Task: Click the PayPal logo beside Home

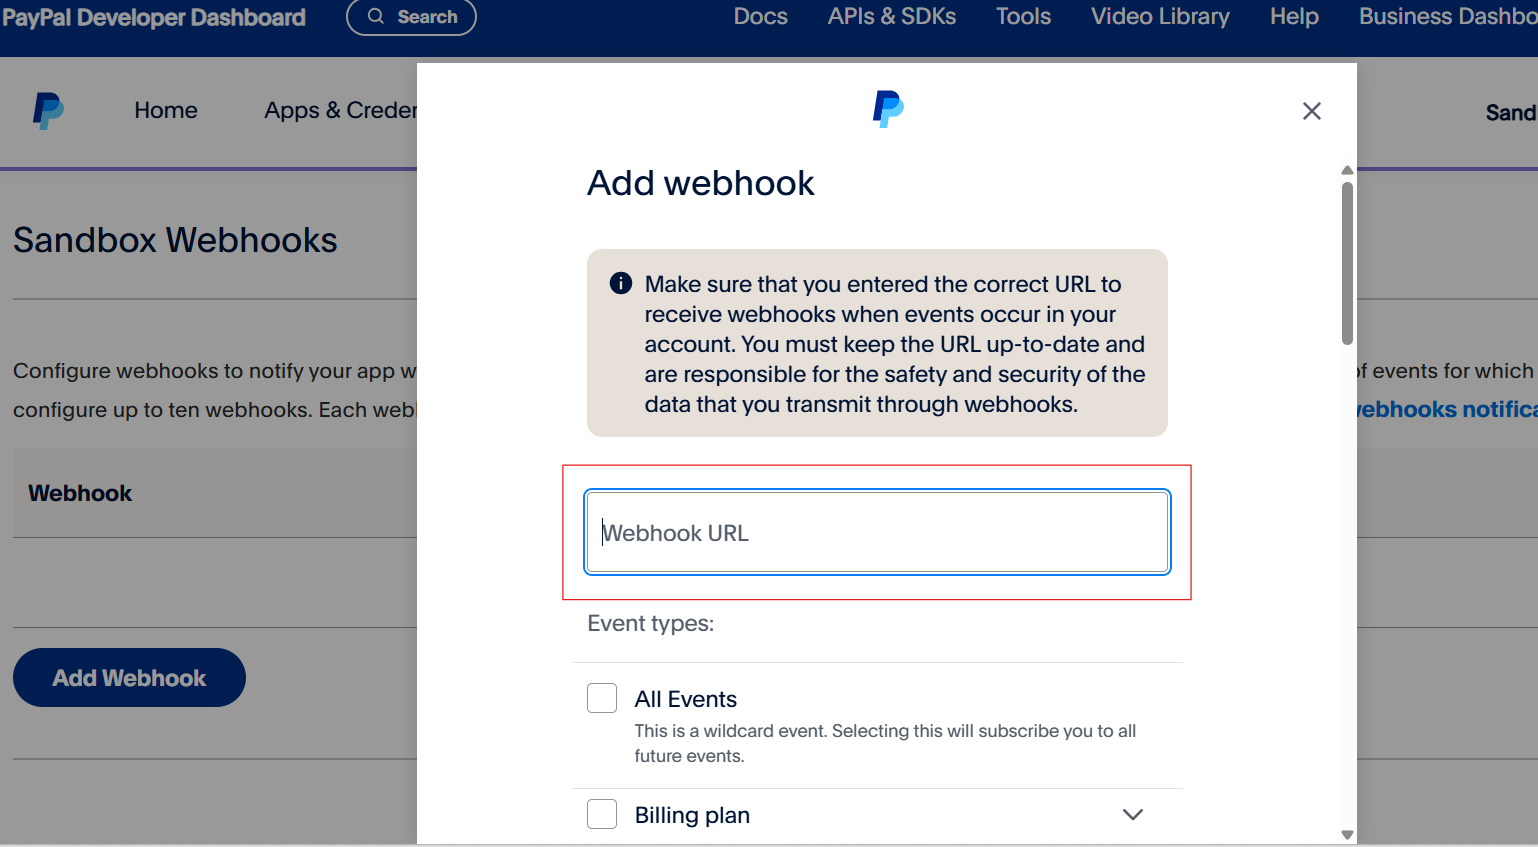Action: point(48,111)
